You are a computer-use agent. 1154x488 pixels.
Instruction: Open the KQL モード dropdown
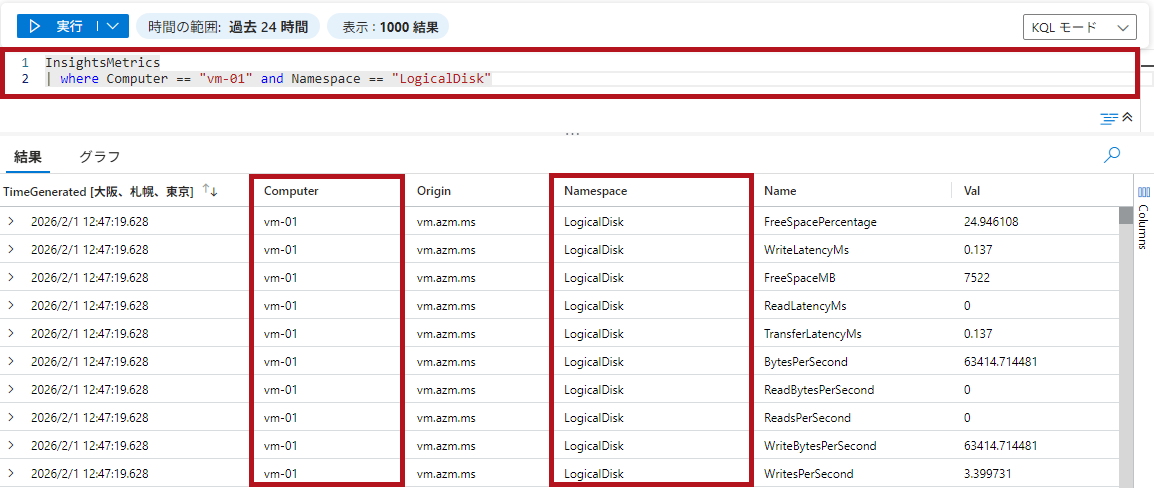[1079, 27]
